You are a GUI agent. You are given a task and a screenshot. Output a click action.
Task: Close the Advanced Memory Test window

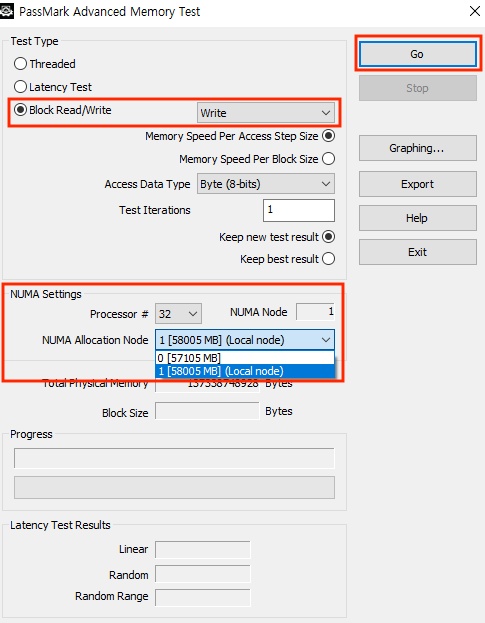pyautogui.click(x=475, y=11)
